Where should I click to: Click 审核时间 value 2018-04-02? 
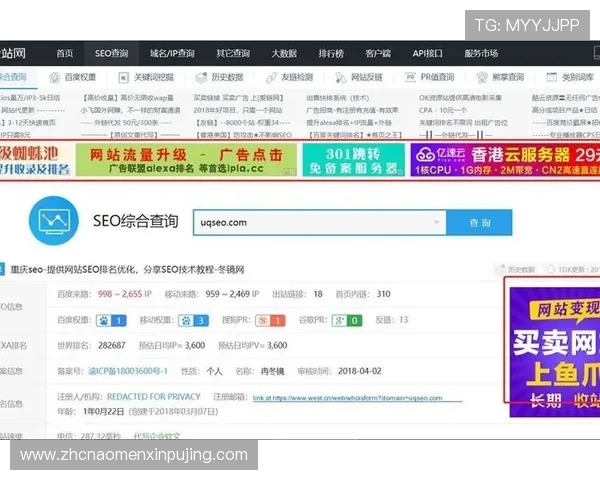[x=360, y=371]
